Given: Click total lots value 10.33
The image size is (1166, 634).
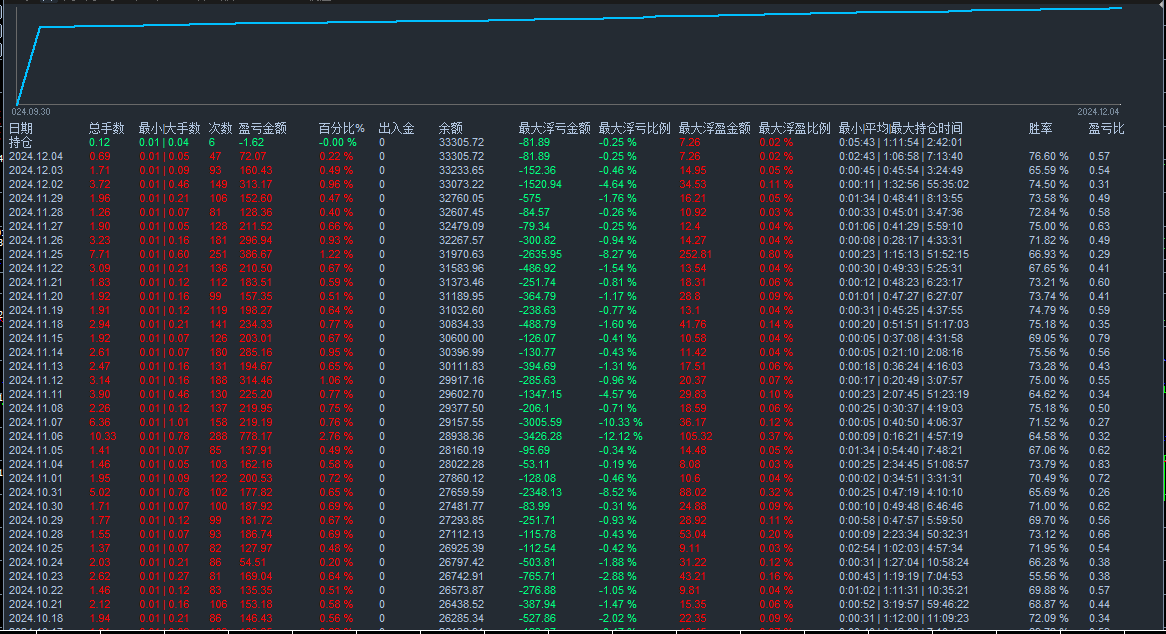Looking at the screenshot, I should coord(103,436).
